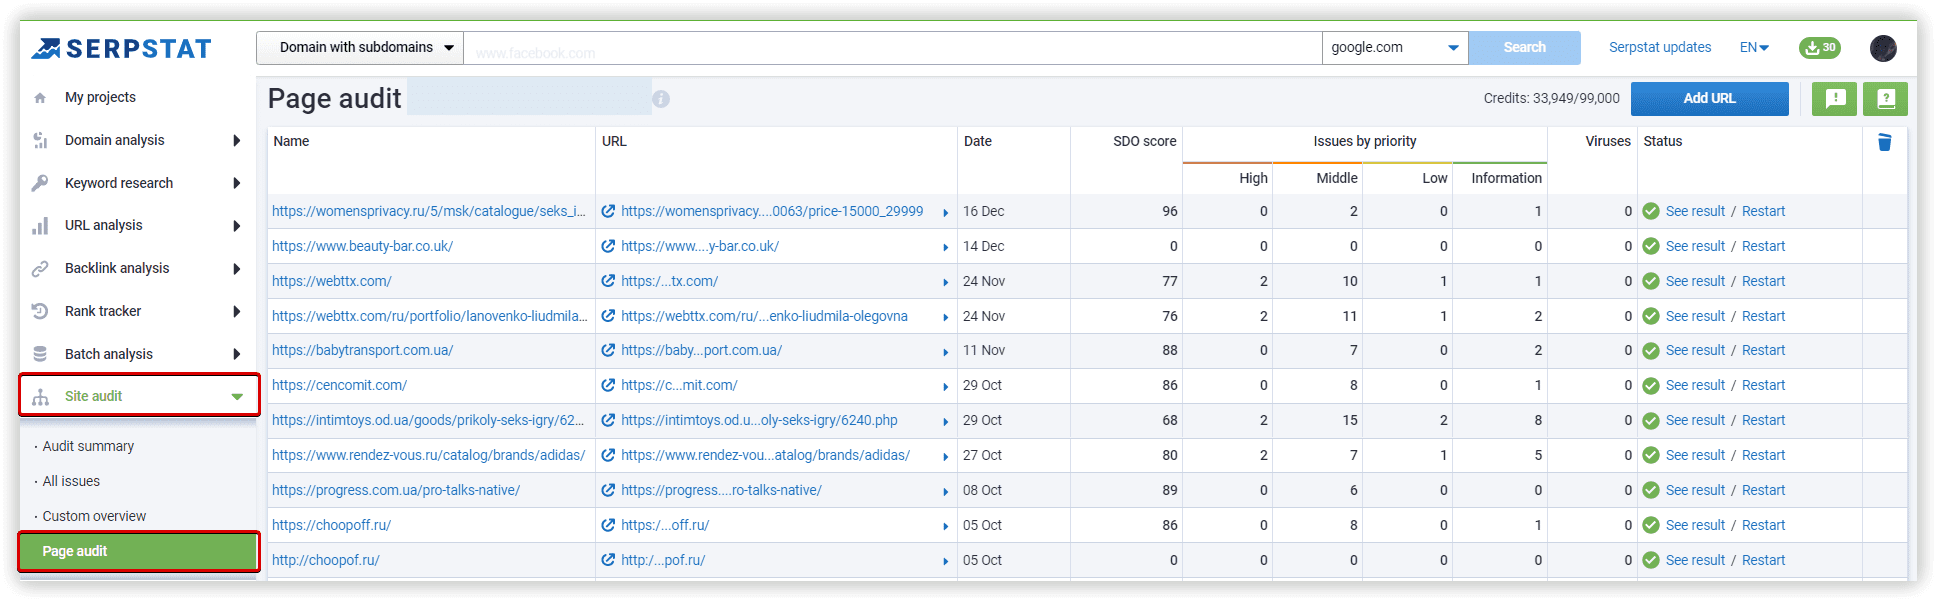Image resolution: width=1937 pixels, height=601 pixels.
Task: Click the Information priority column header
Action: coord(1506,178)
